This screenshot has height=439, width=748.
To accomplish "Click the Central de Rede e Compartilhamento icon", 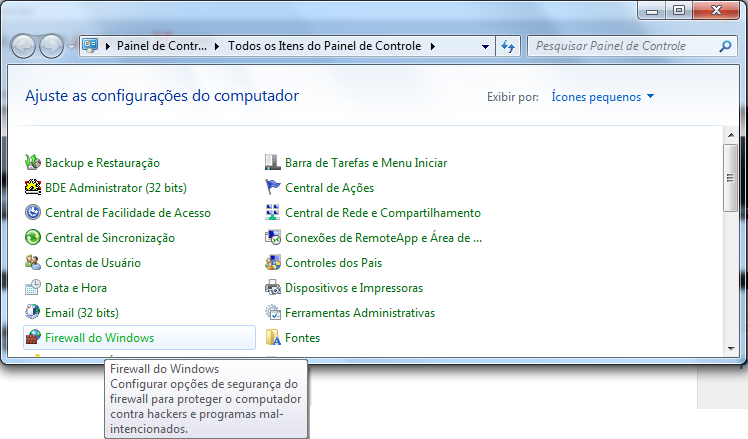I will [273, 212].
